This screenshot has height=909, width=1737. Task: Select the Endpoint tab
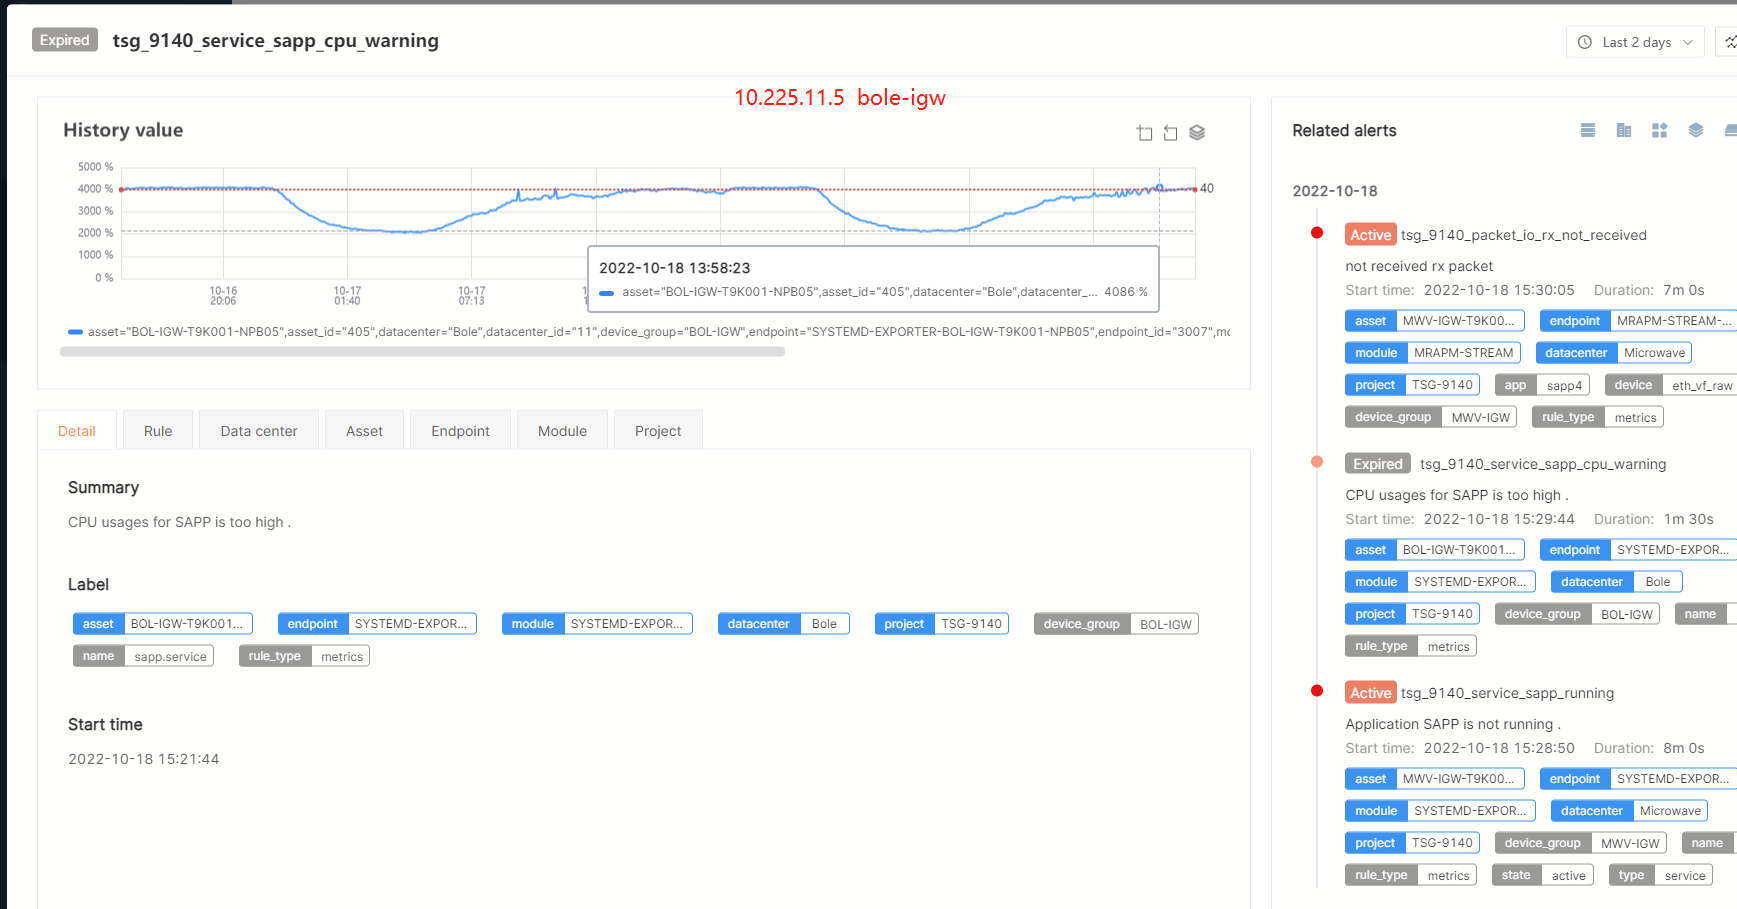[460, 431]
